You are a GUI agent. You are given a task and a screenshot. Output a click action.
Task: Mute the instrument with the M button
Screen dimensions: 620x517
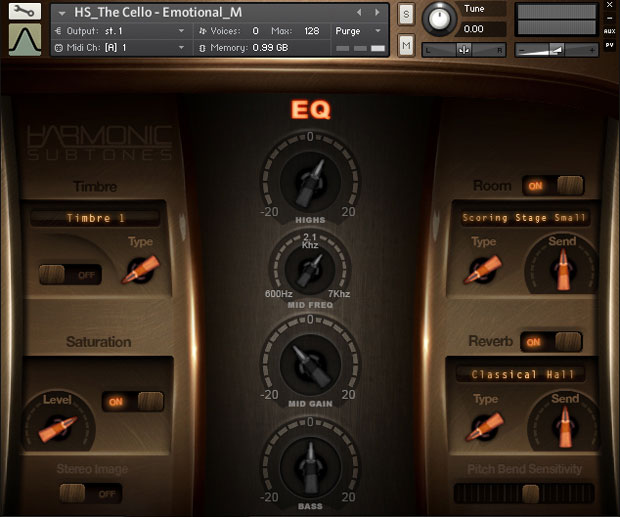[x=405, y=45]
